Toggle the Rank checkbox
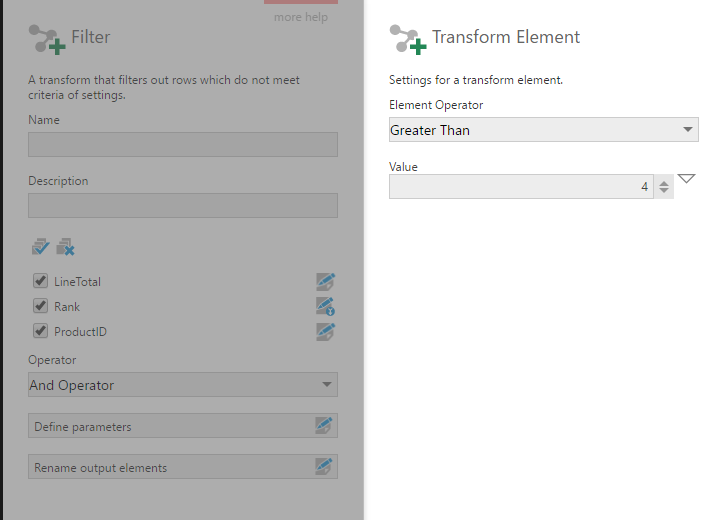 [41, 307]
